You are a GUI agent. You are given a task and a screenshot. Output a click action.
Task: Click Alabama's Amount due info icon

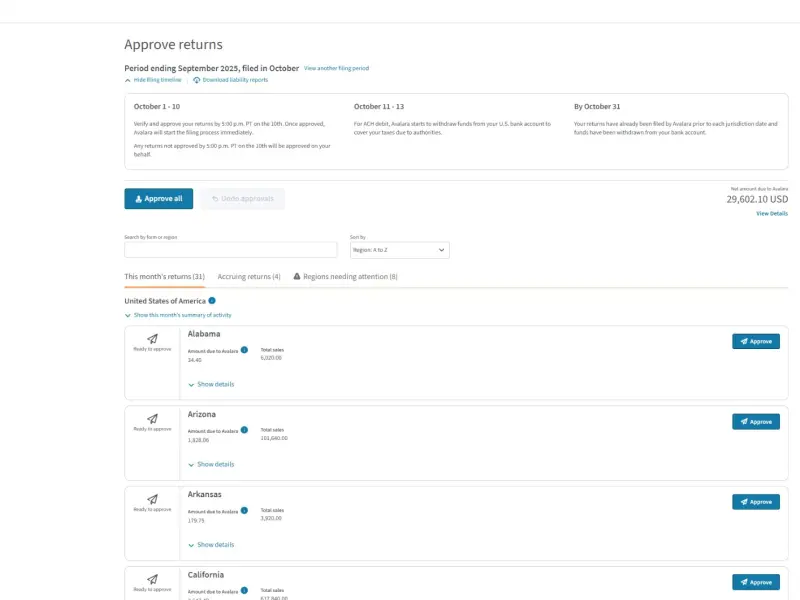(244, 350)
